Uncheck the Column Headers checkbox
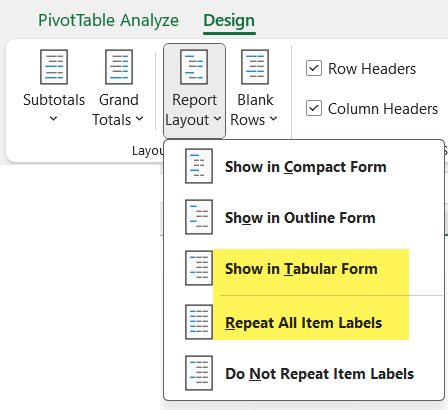Viewport: 448px width, 410px height. click(x=314, y=108)
